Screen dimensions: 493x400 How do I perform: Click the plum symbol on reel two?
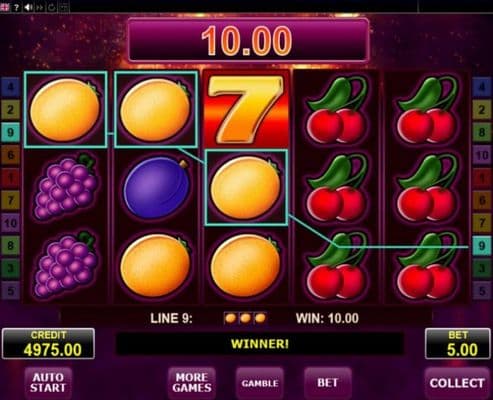tap(156, 188)
